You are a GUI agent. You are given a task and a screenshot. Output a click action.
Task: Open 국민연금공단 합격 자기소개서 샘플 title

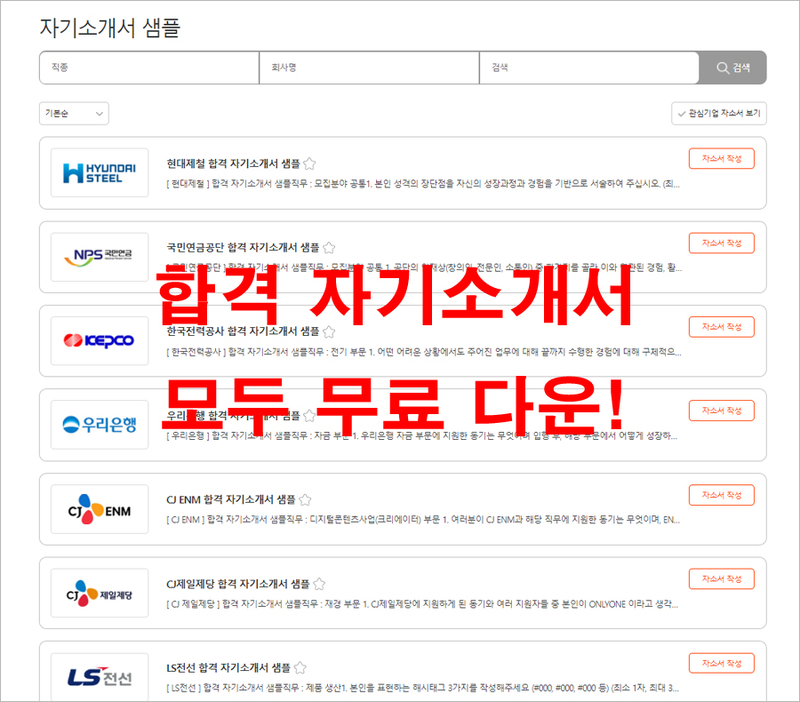243,248
